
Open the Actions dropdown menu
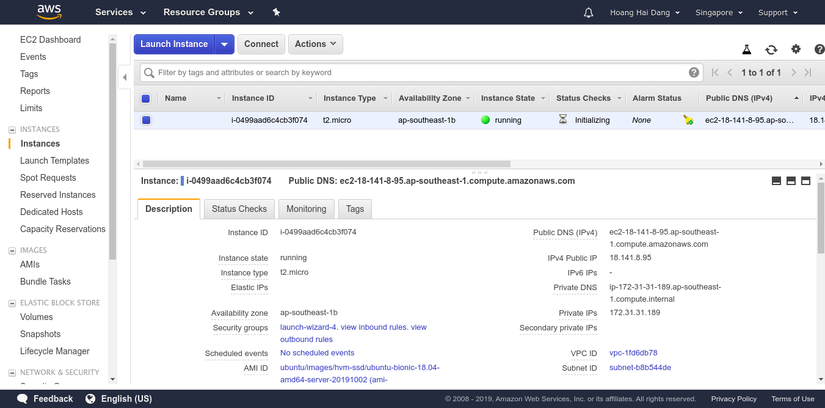pos(315,44)
